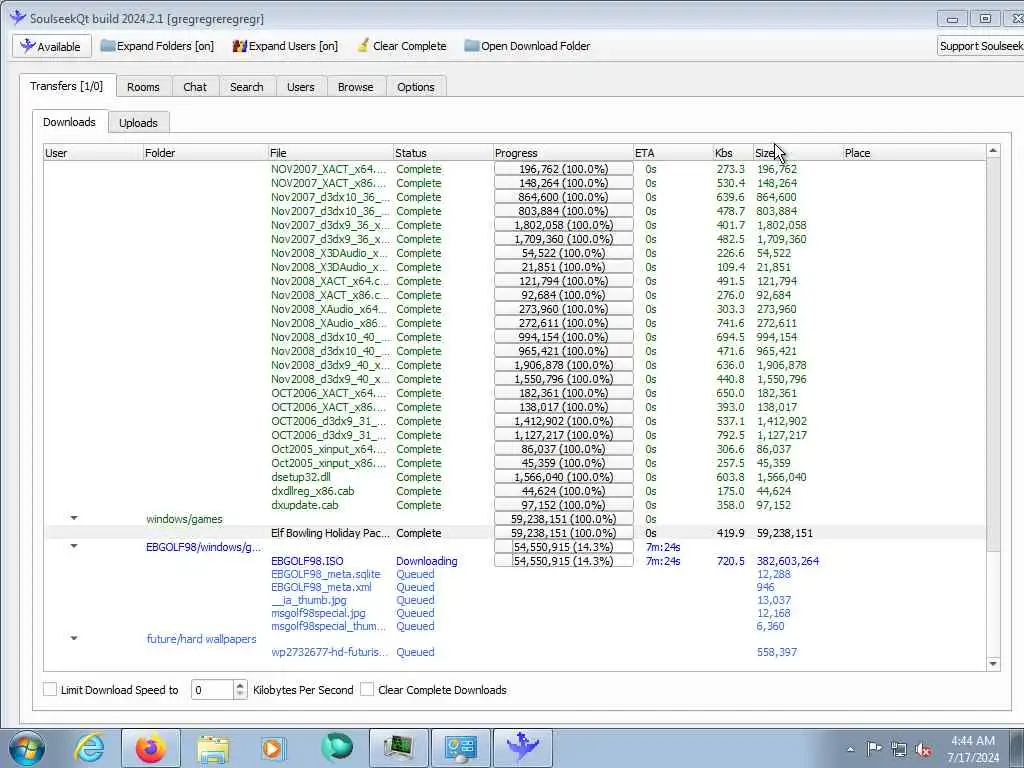Select dxdllreg_x86.cab file row
The width and height of the screenshot is (1024, 768).
click(x=515, y=491)
